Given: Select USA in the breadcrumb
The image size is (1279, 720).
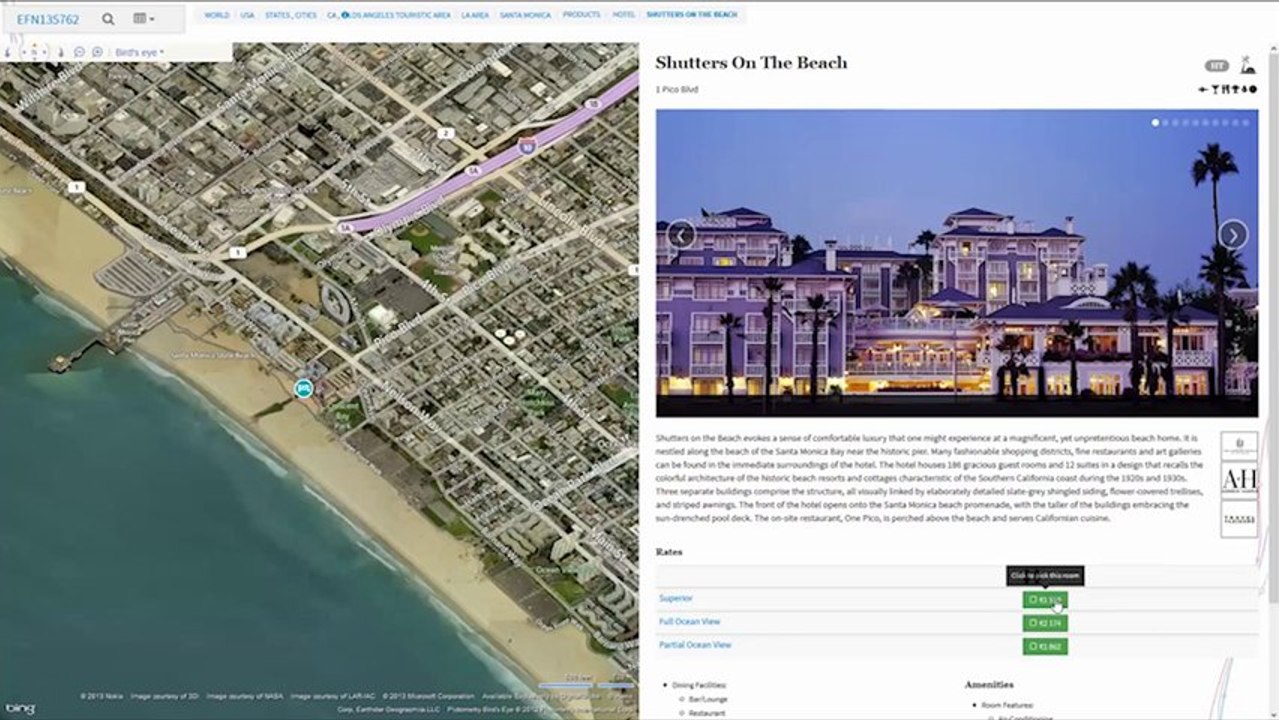Looking at the screenshot, I should pyautogui.click(x=247, y=15).
